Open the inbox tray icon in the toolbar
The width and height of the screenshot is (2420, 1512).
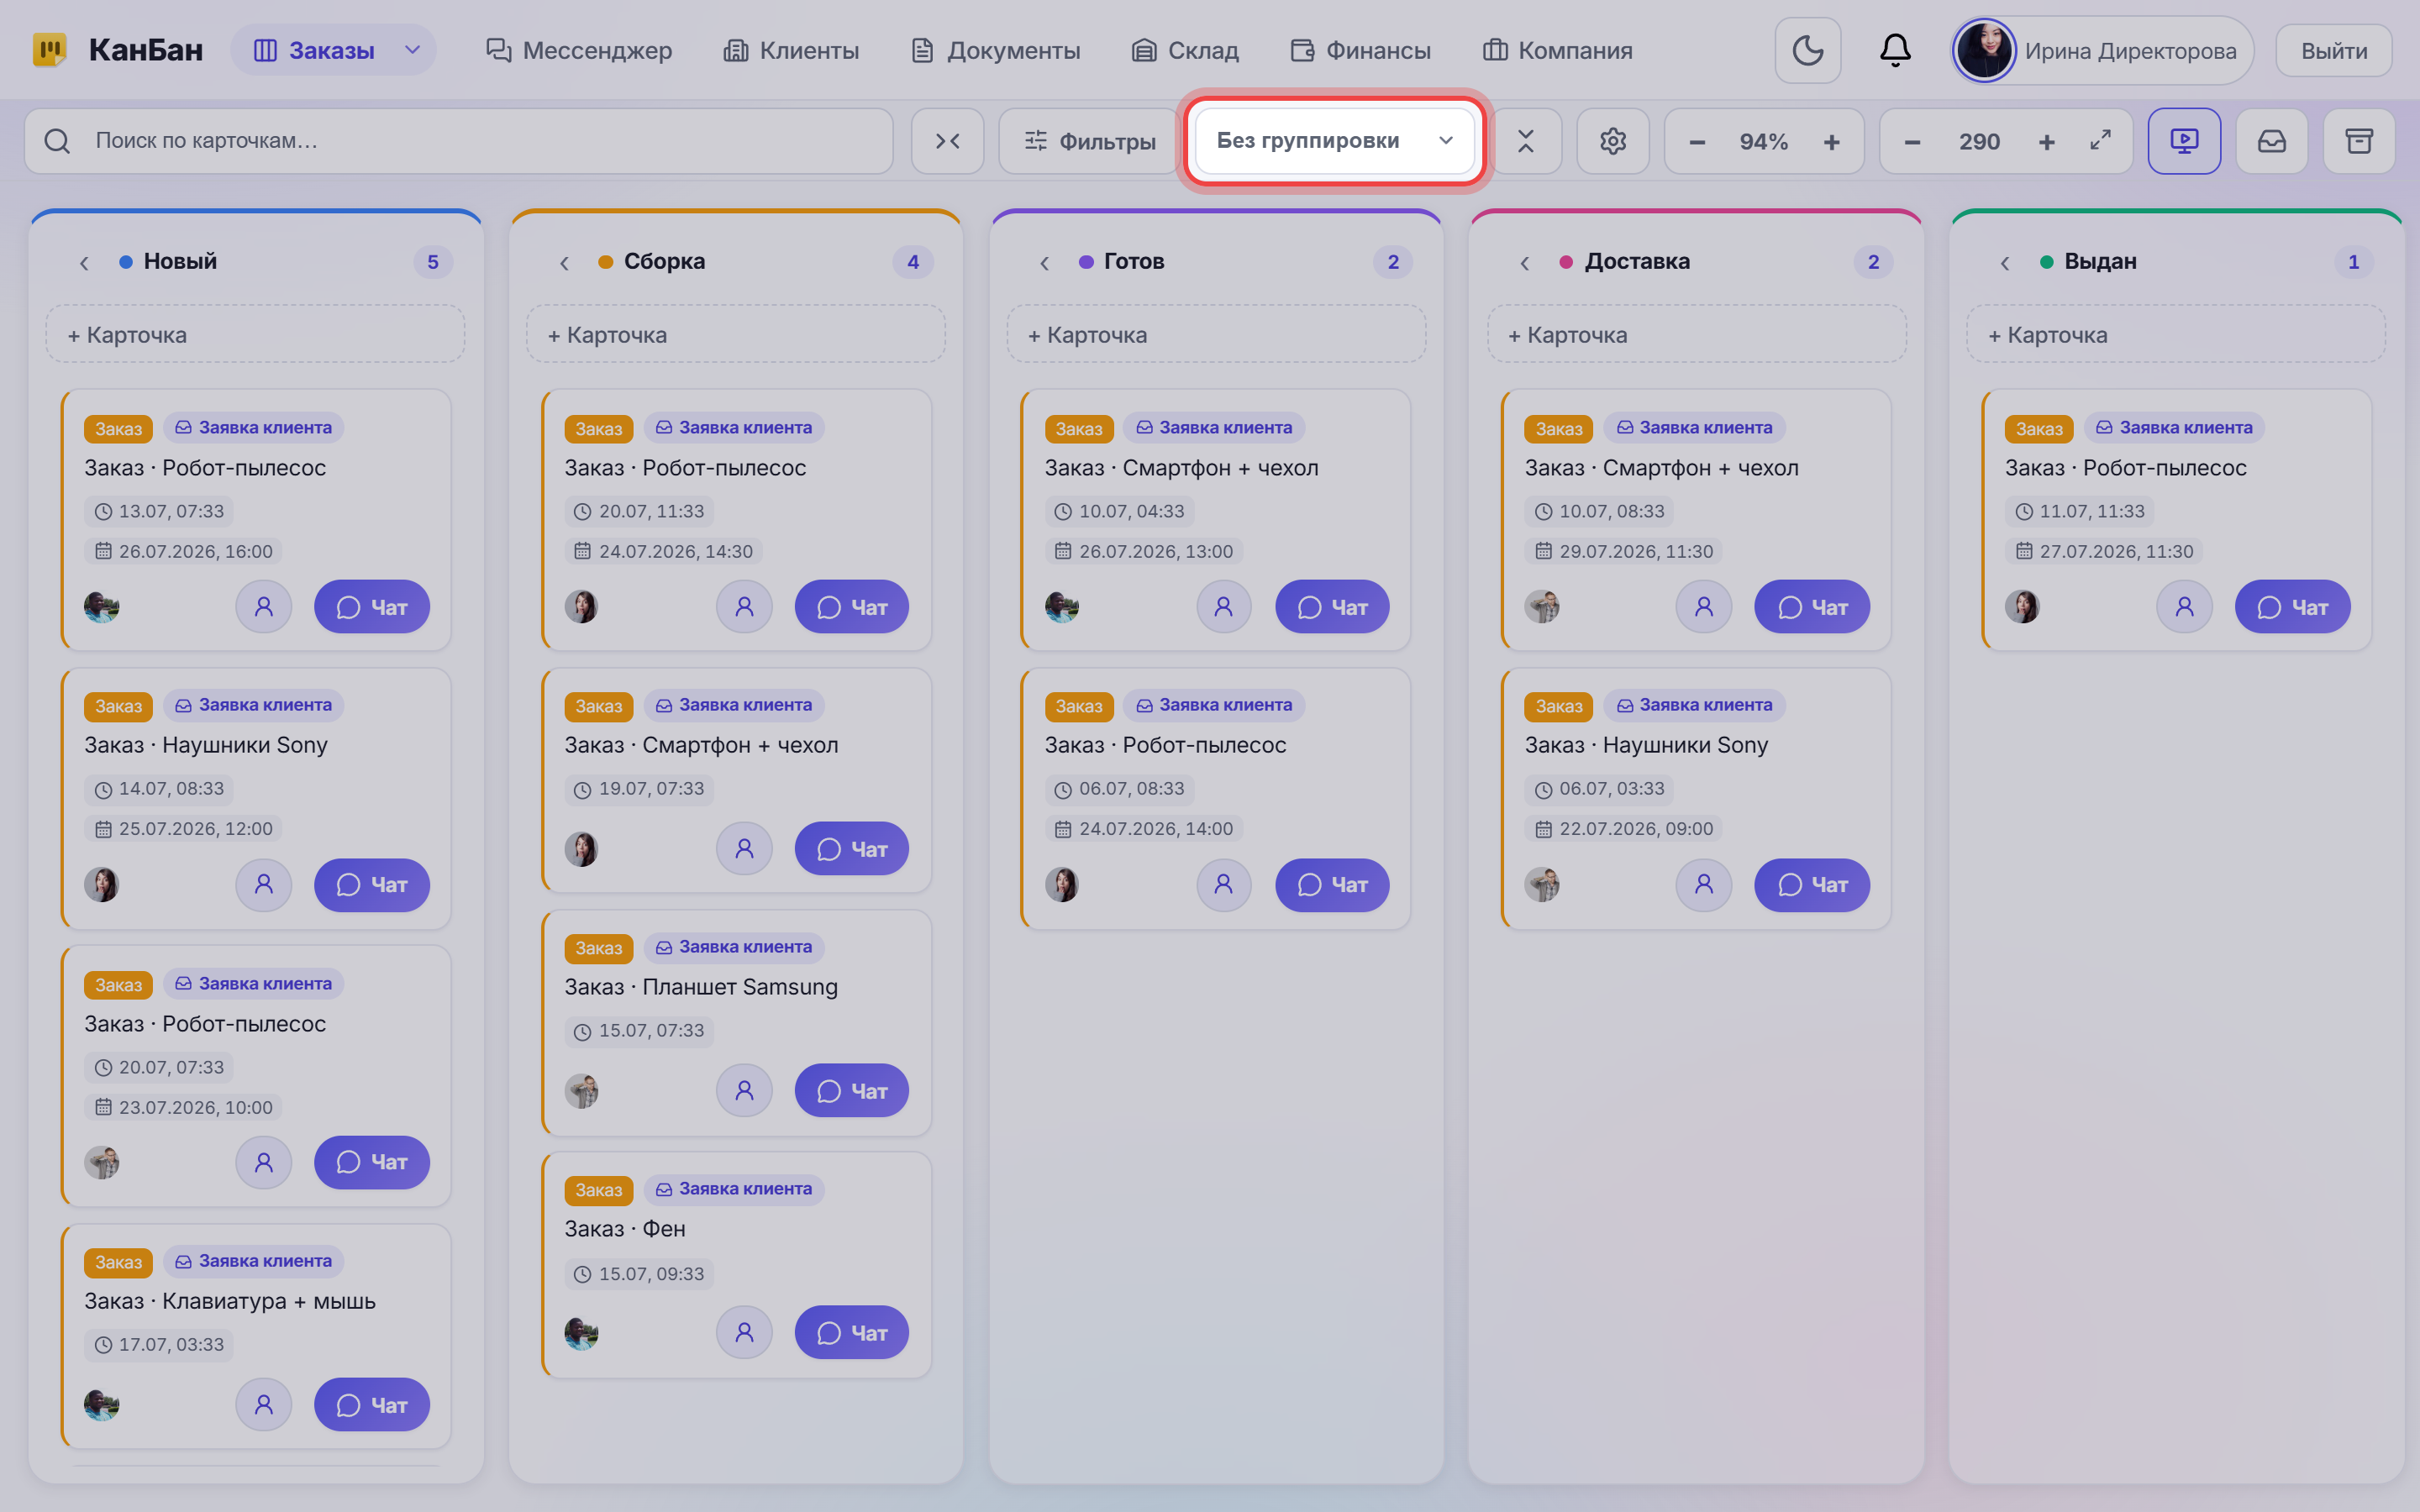(2272, 141)
